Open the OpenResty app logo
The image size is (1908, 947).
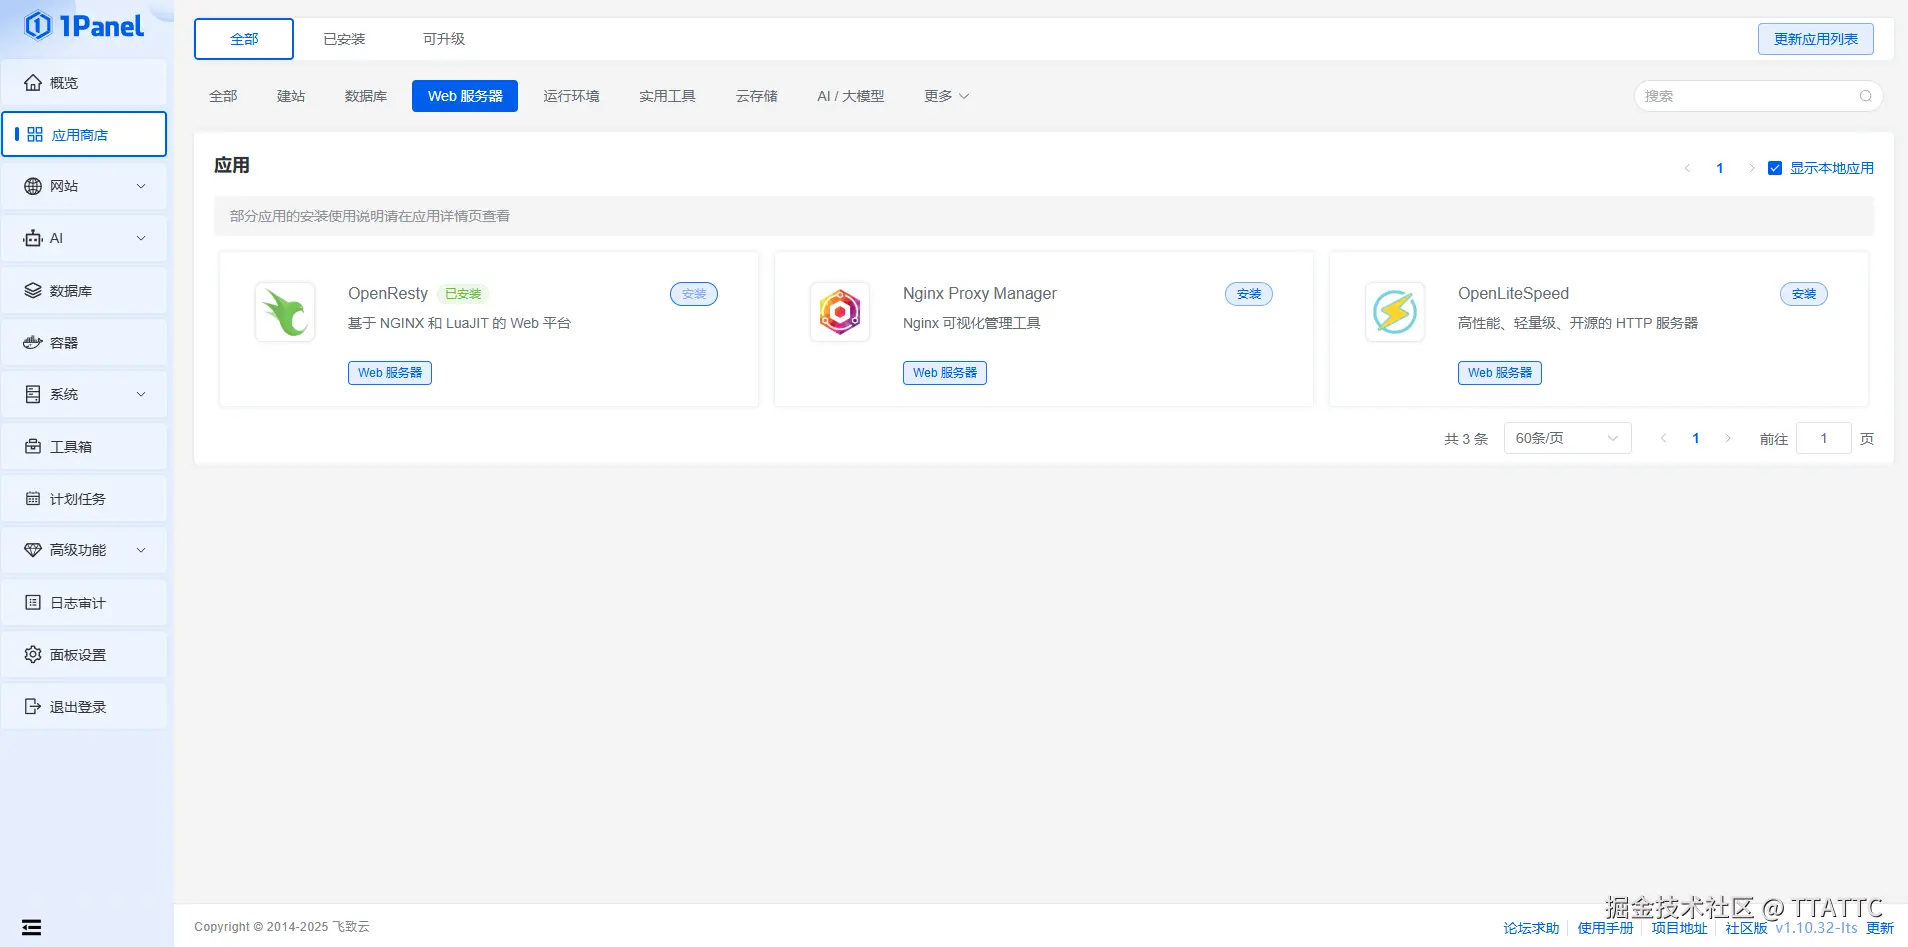pos(285,312)
